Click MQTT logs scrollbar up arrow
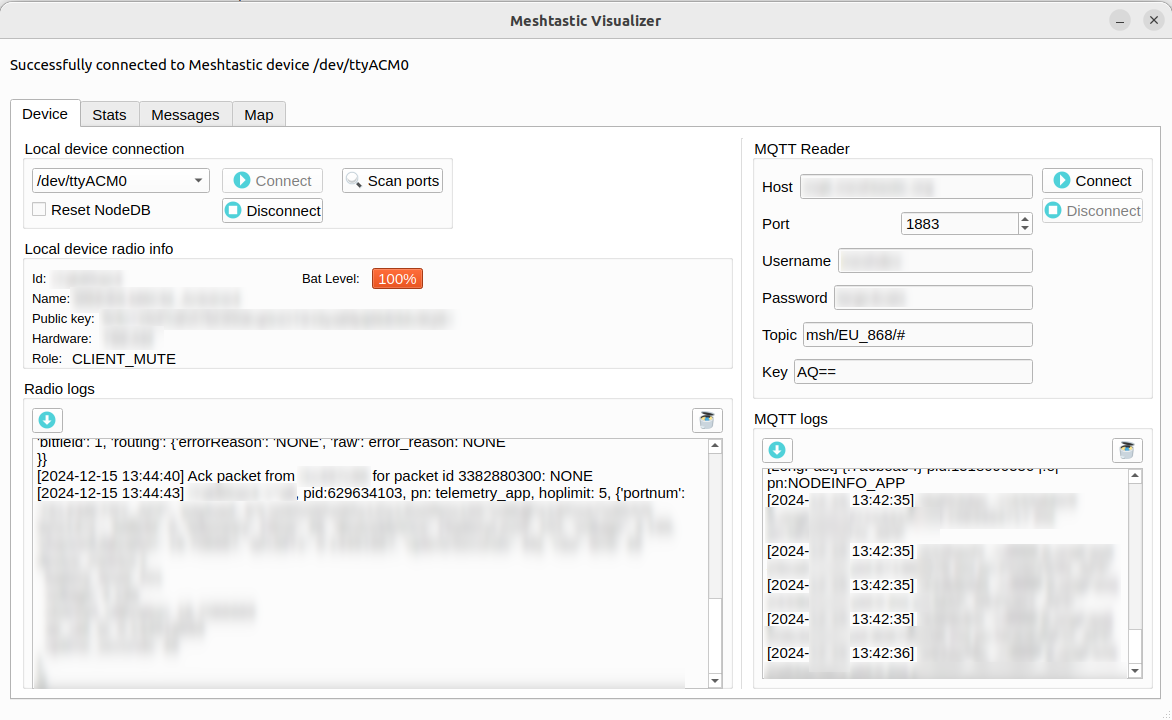 [x=1135, y=476]
